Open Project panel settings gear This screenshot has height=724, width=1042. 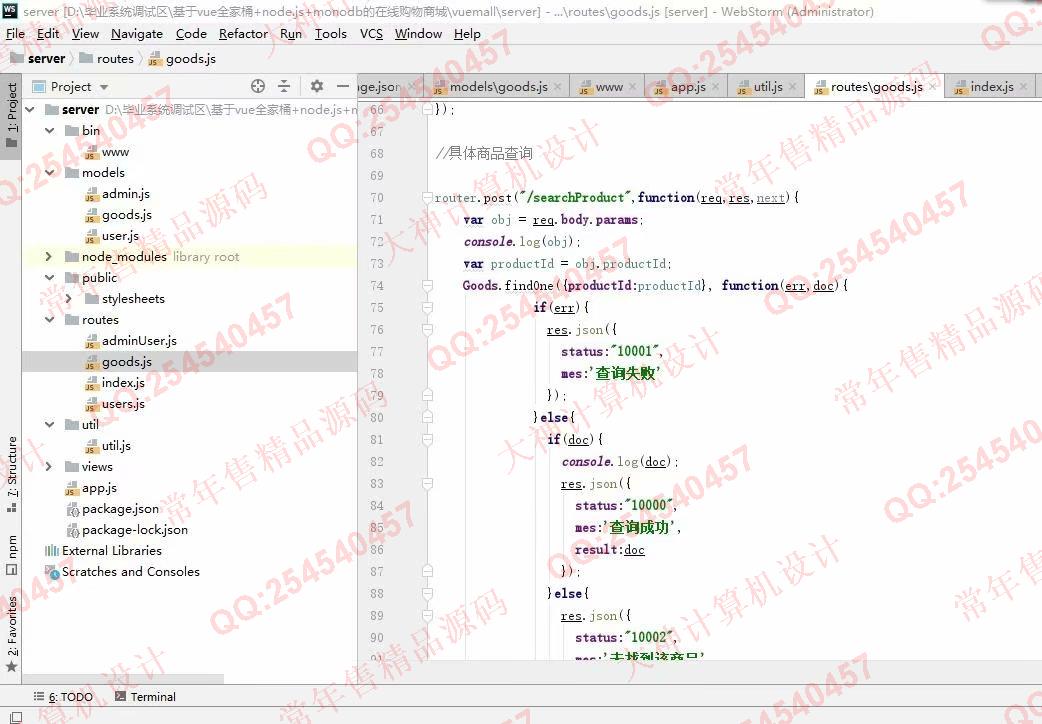317,86
